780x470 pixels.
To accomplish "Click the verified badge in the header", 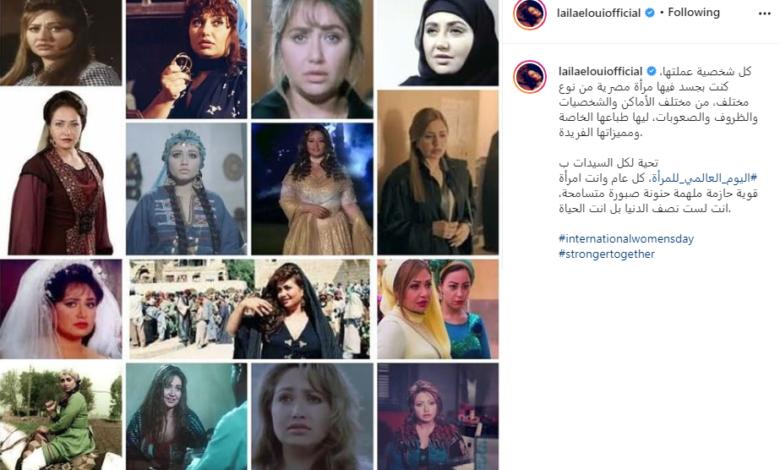I will click(x=650, y=13).
